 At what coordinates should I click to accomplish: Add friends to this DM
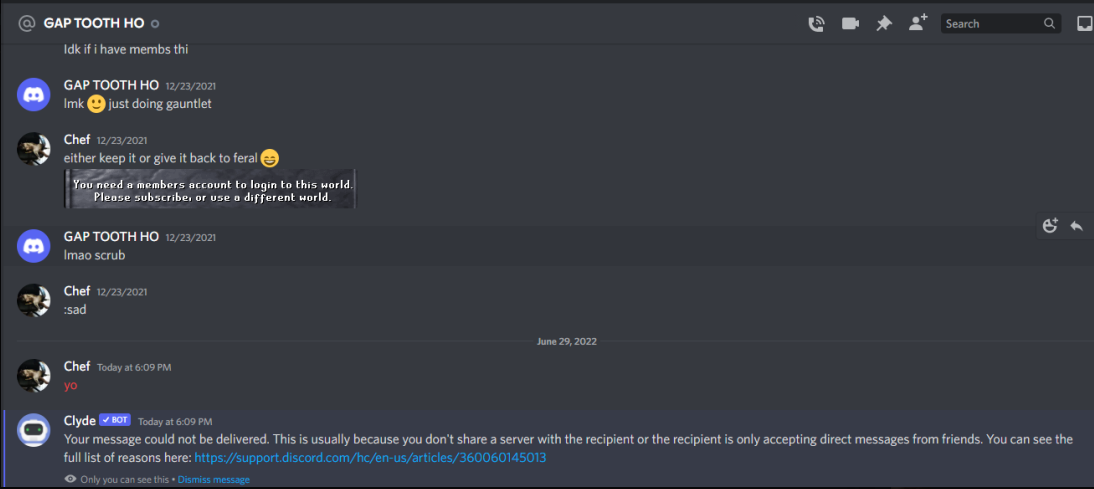[918, 23]
